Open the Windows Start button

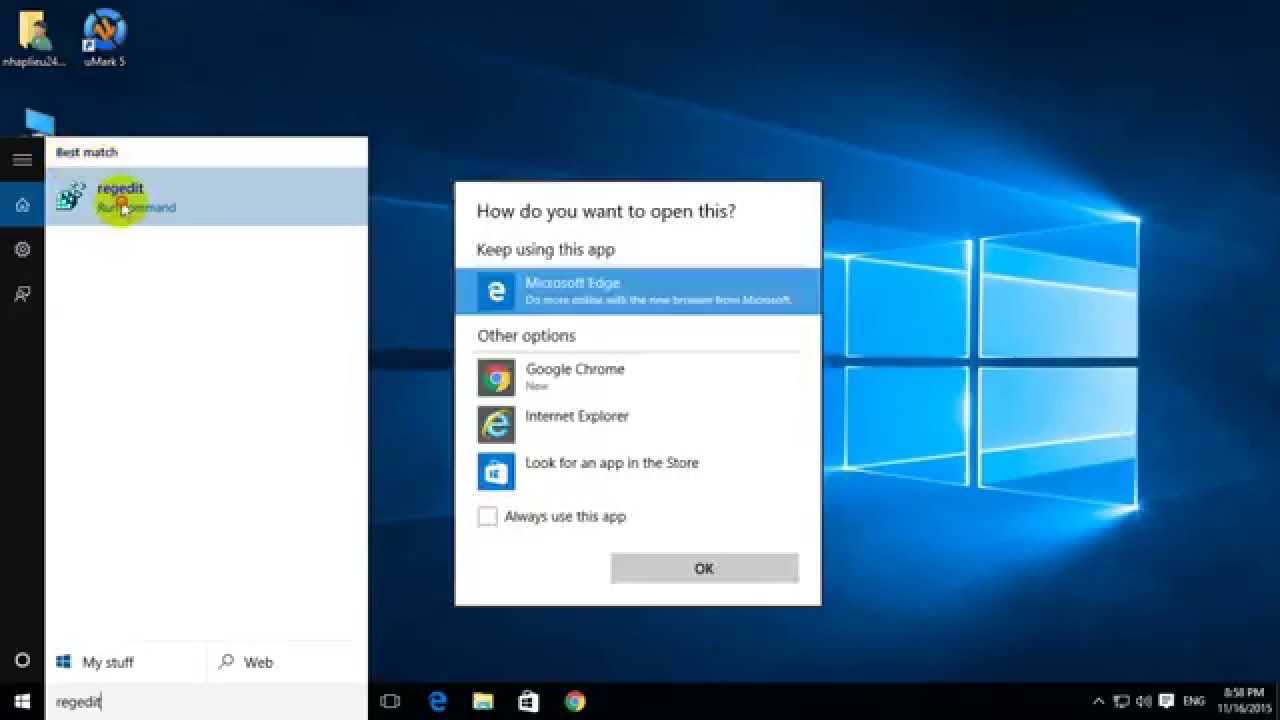point(22,702)
